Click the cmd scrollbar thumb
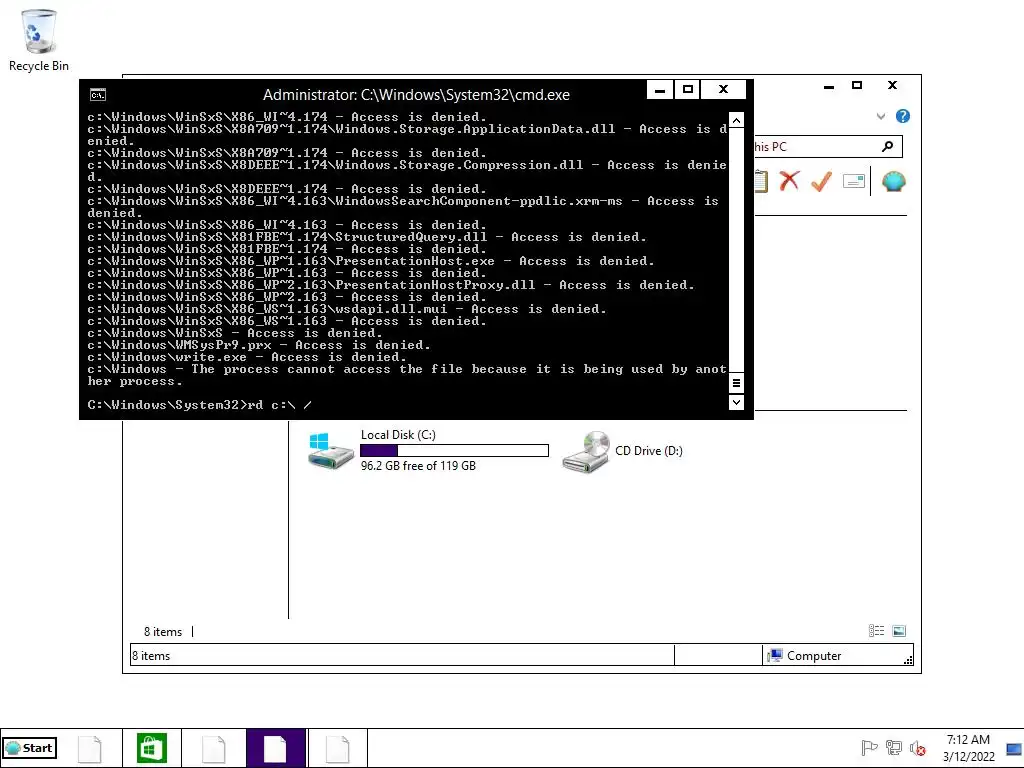The height and width of the screenshot is (768, 1024). [736, 383]
